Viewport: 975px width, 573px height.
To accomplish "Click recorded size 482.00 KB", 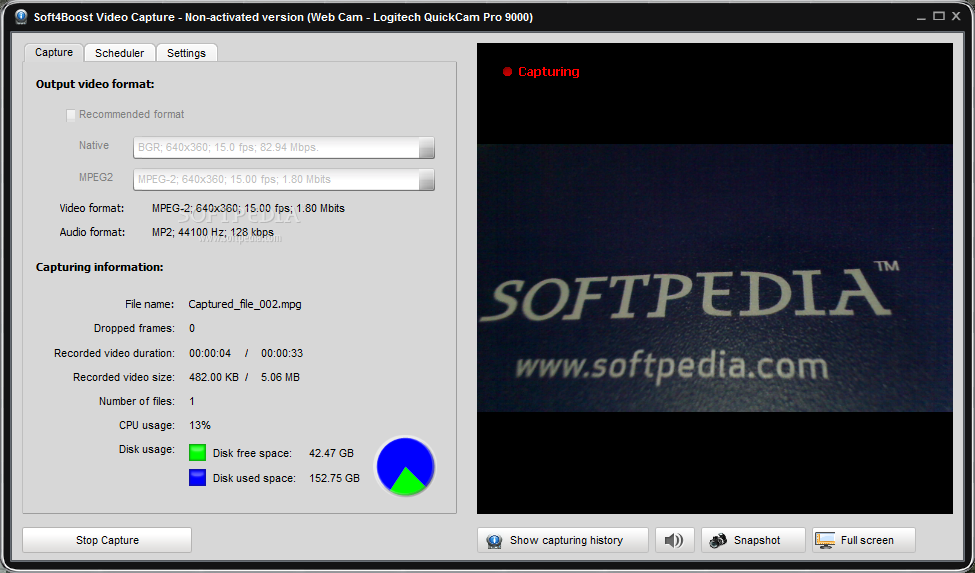I will [214, 377].
